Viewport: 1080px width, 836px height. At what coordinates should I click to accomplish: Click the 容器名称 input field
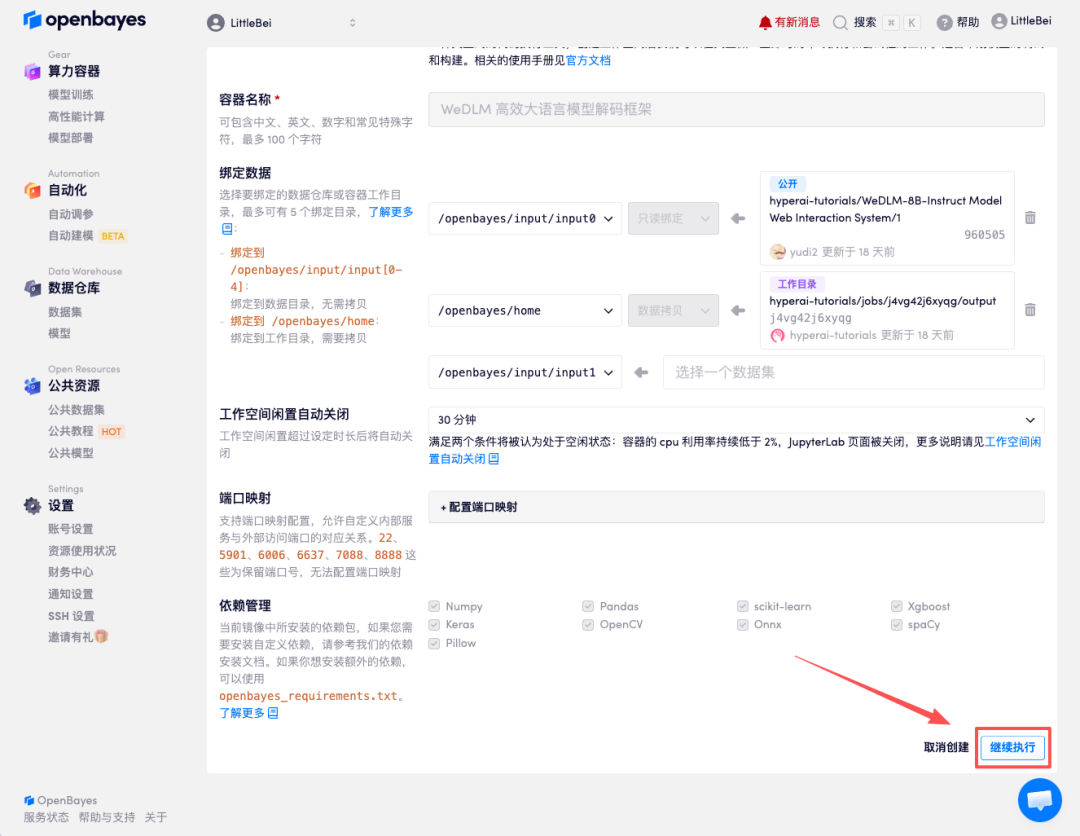coord(736,109)
